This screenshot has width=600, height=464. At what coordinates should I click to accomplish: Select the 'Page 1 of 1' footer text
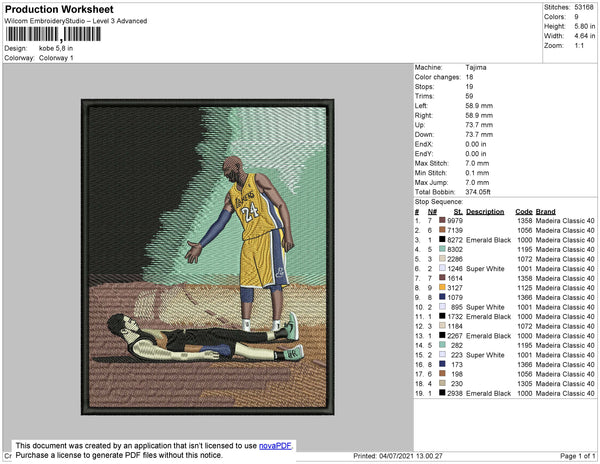pyautogui.click(x=578, y=456)
